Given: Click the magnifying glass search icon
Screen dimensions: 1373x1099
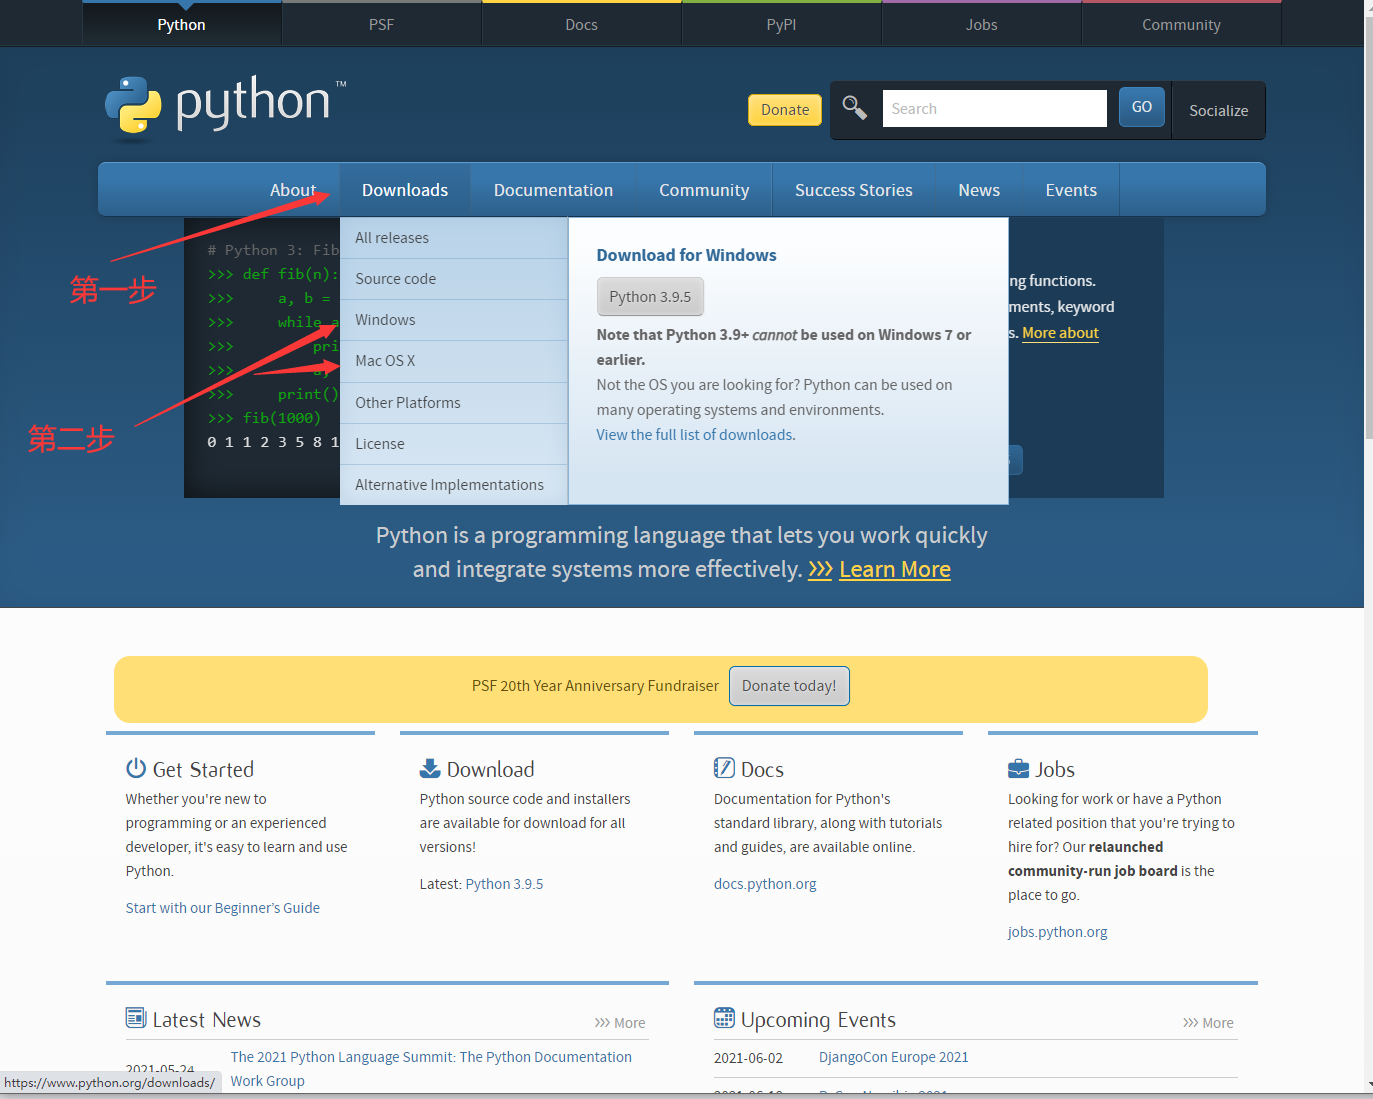Looking at the screenshot, I should pyautogui.click(x=854, y=108).
